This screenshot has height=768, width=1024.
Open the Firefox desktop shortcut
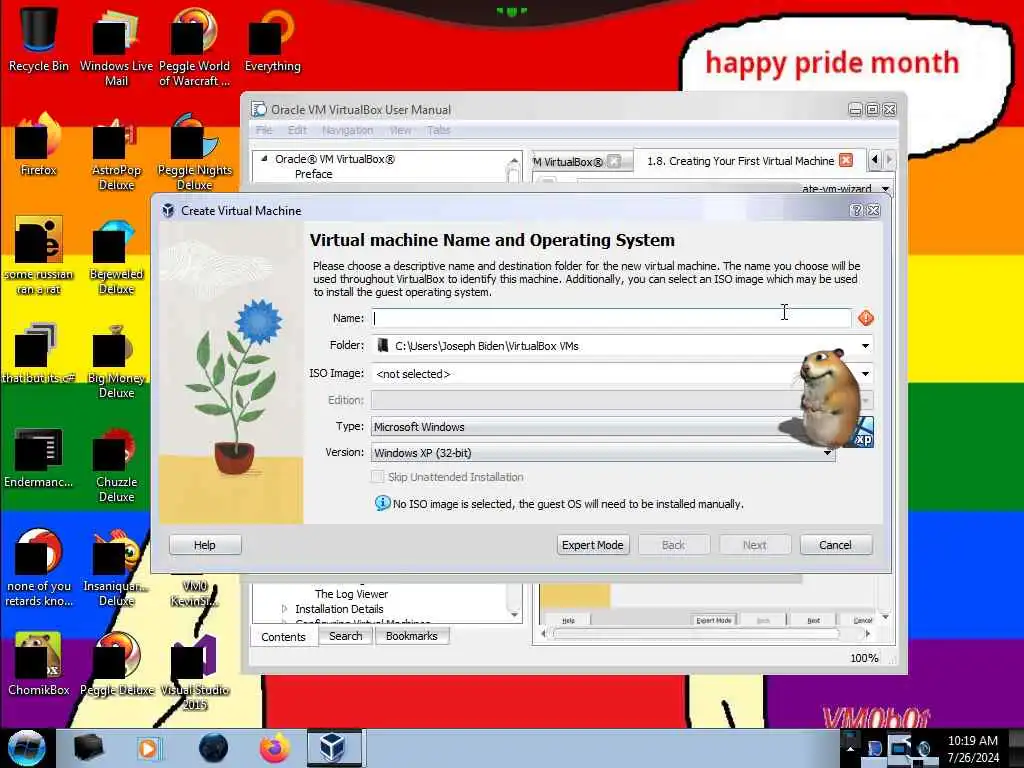tap(38, 145)
